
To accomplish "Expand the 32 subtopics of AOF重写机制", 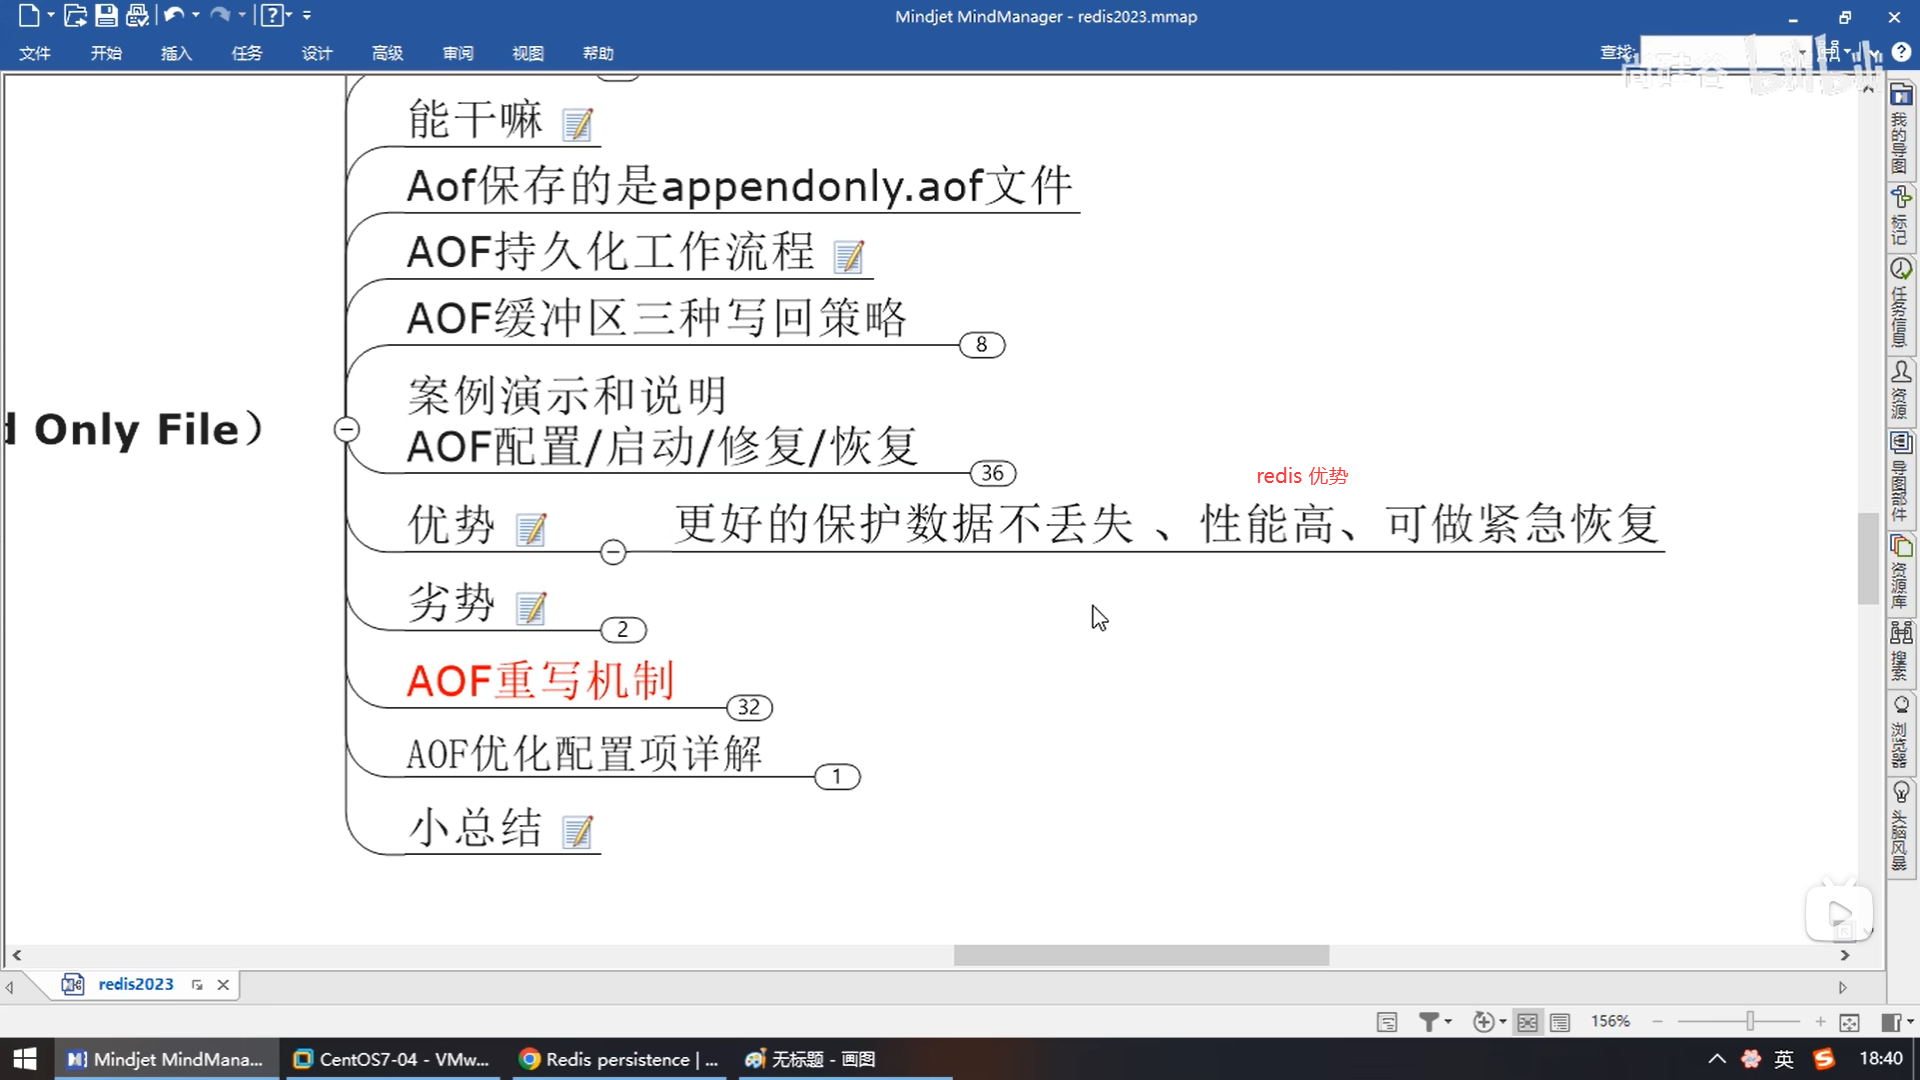I will pyautogui.click(x=749, y=708).
